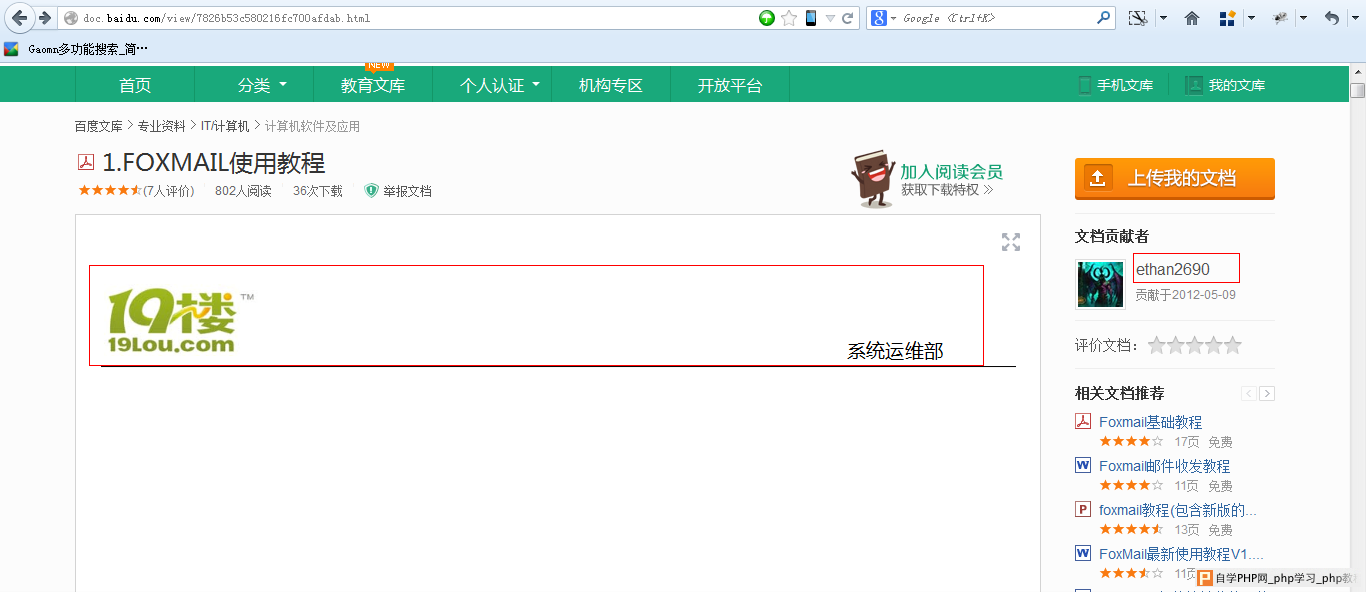Go to the browser home page
Image resolution: width=1366 pixels, height=592 pixels.
pos(1192,18)
